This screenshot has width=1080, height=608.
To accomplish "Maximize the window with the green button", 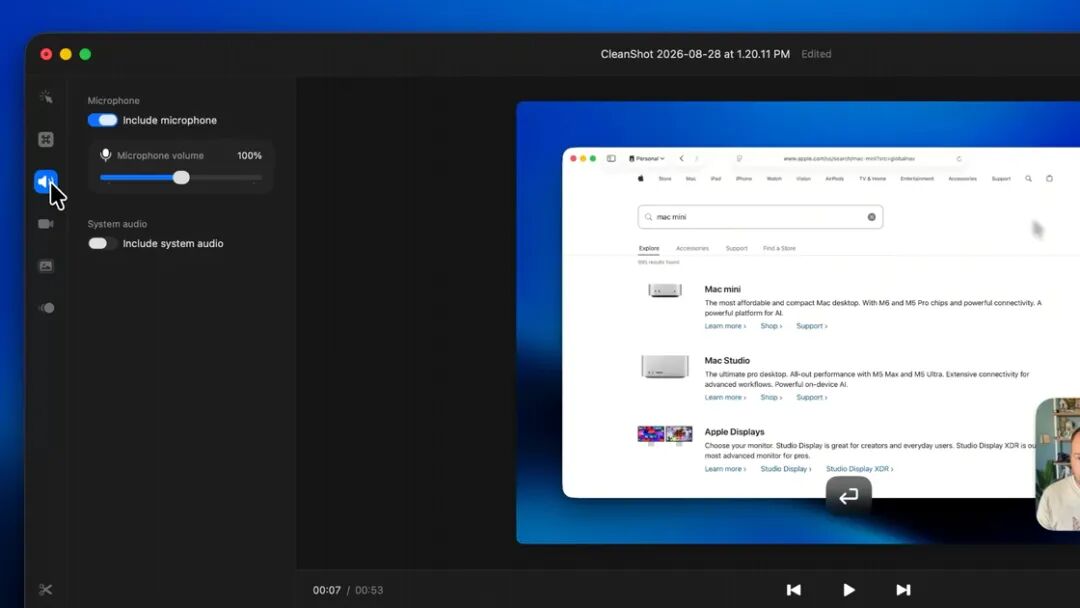I will point(85,54).
